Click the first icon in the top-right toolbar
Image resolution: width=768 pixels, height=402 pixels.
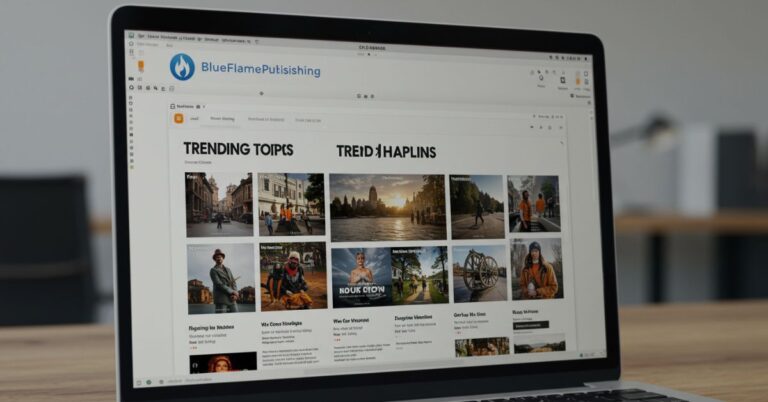click(x=542, y=75)
